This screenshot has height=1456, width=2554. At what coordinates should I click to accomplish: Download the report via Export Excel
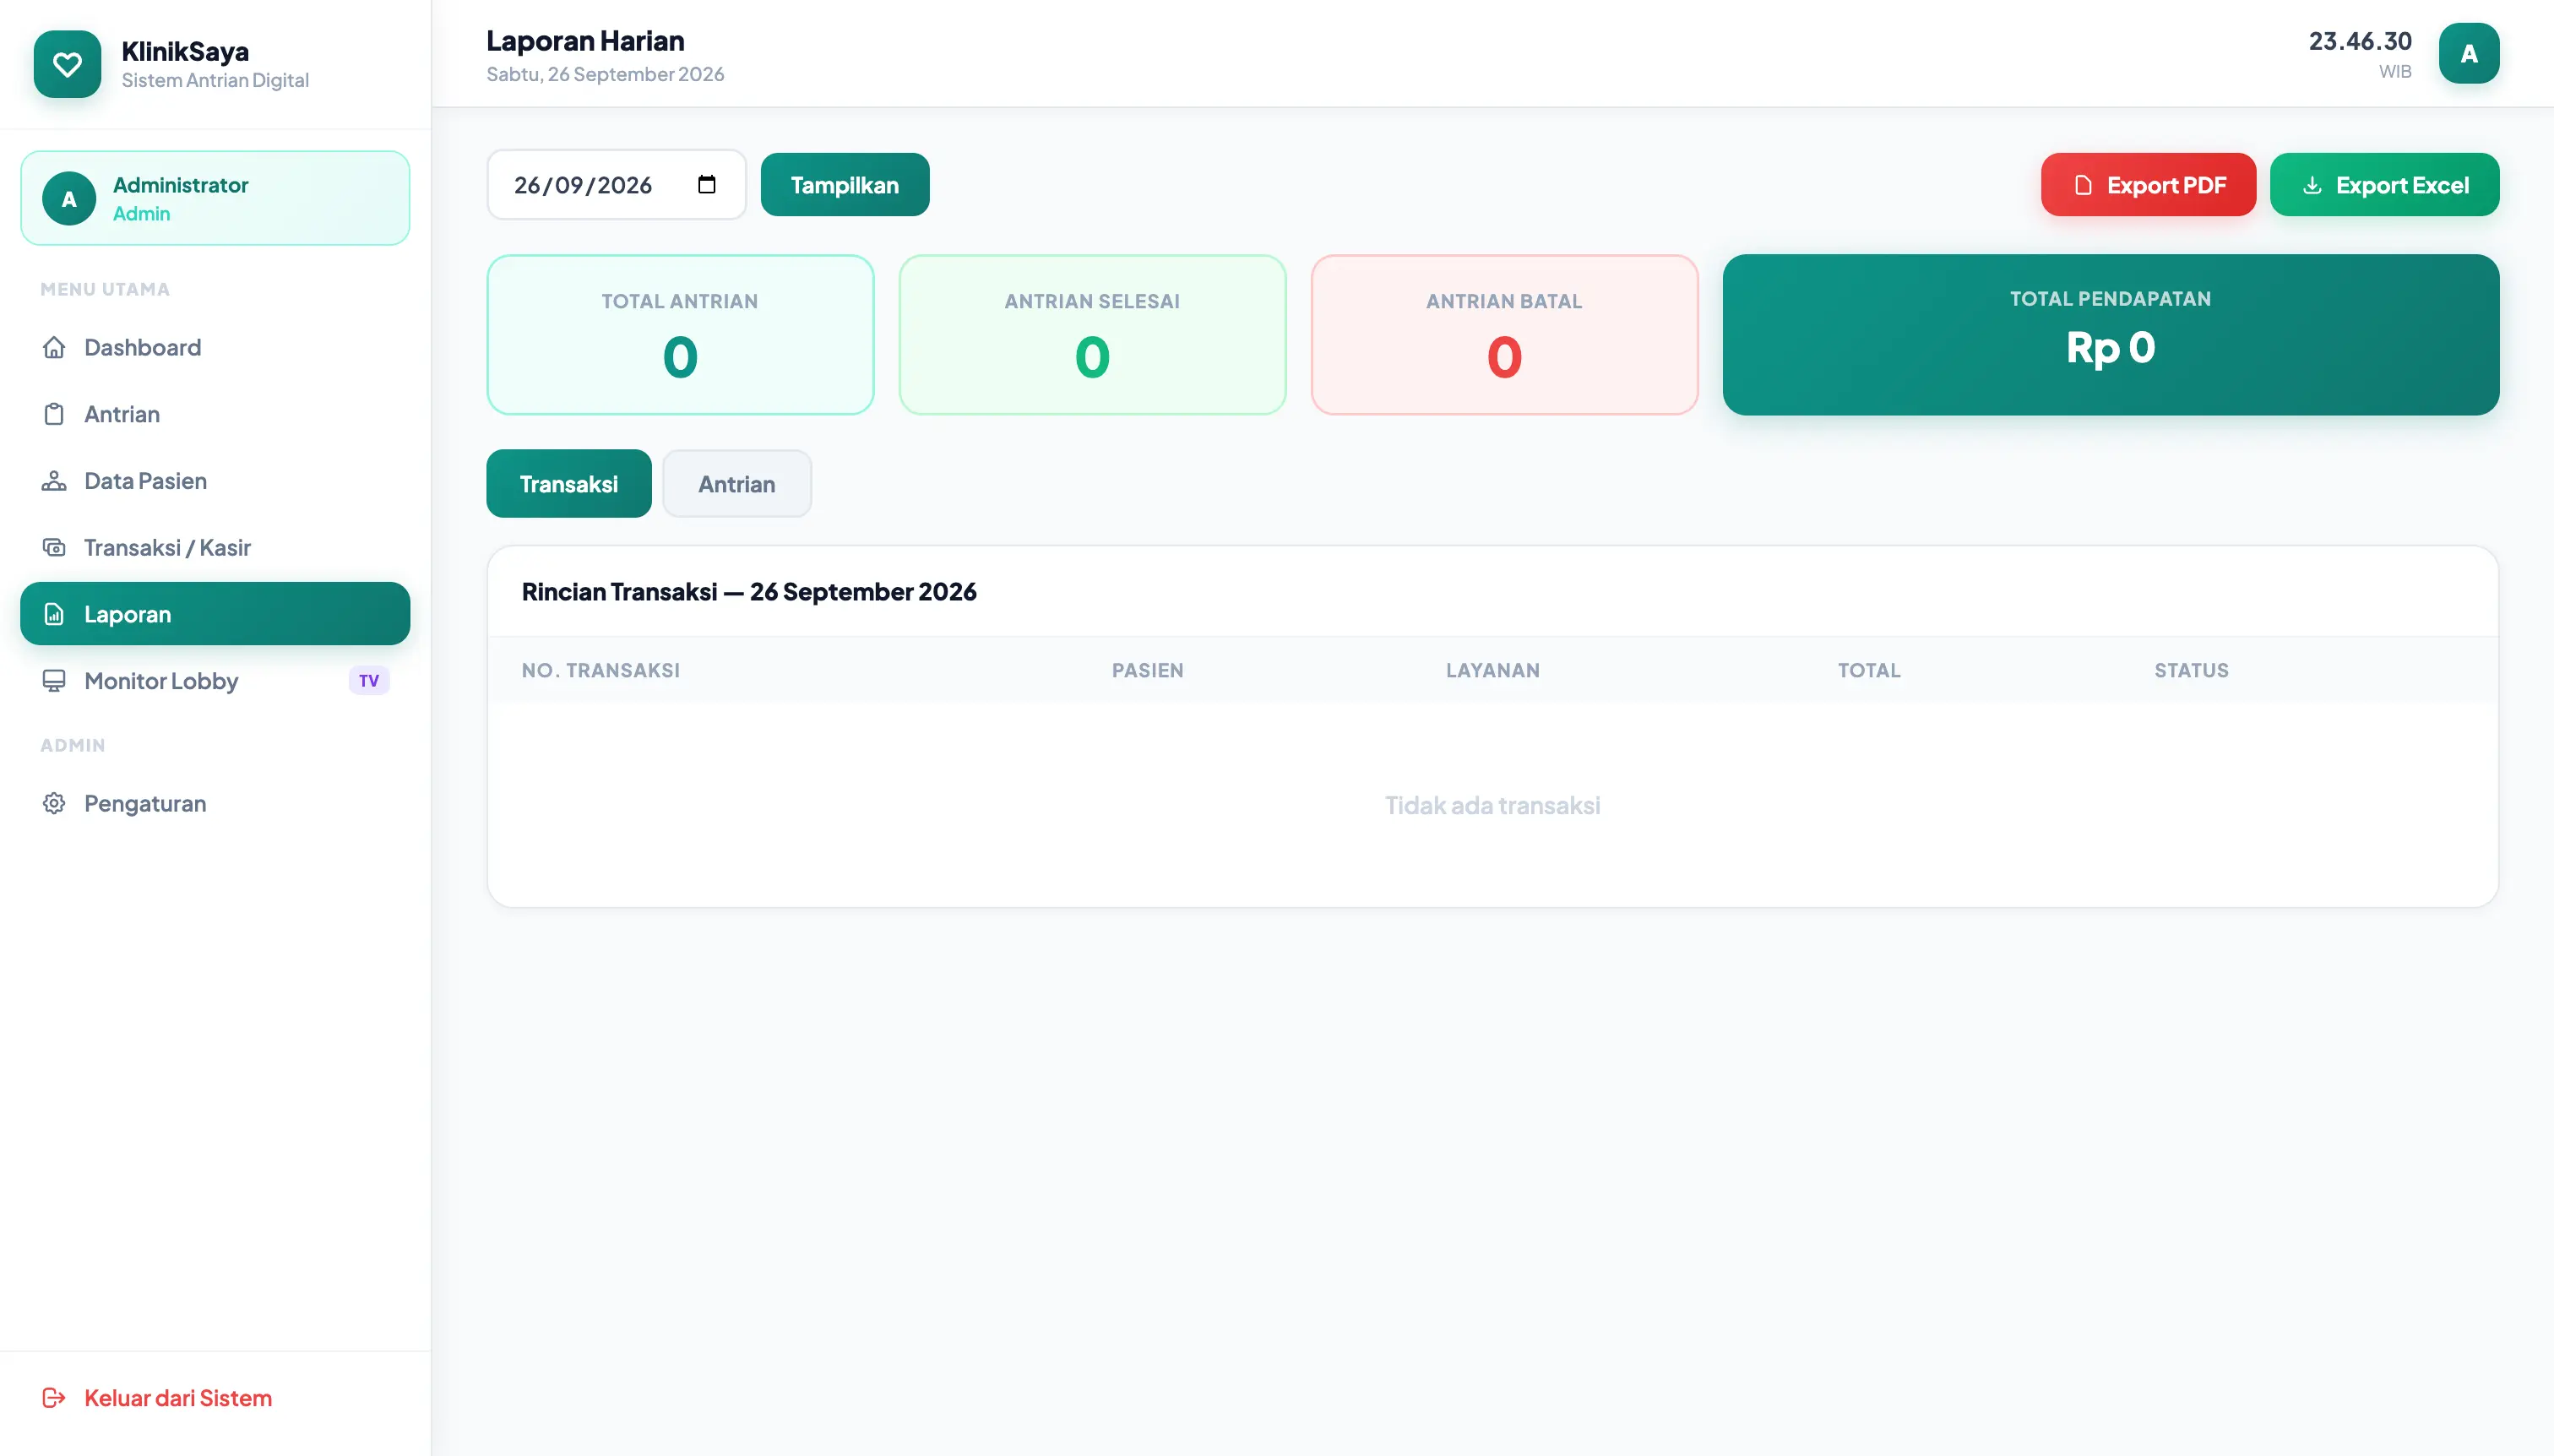pyautogui.click(x=2384, y=185)
